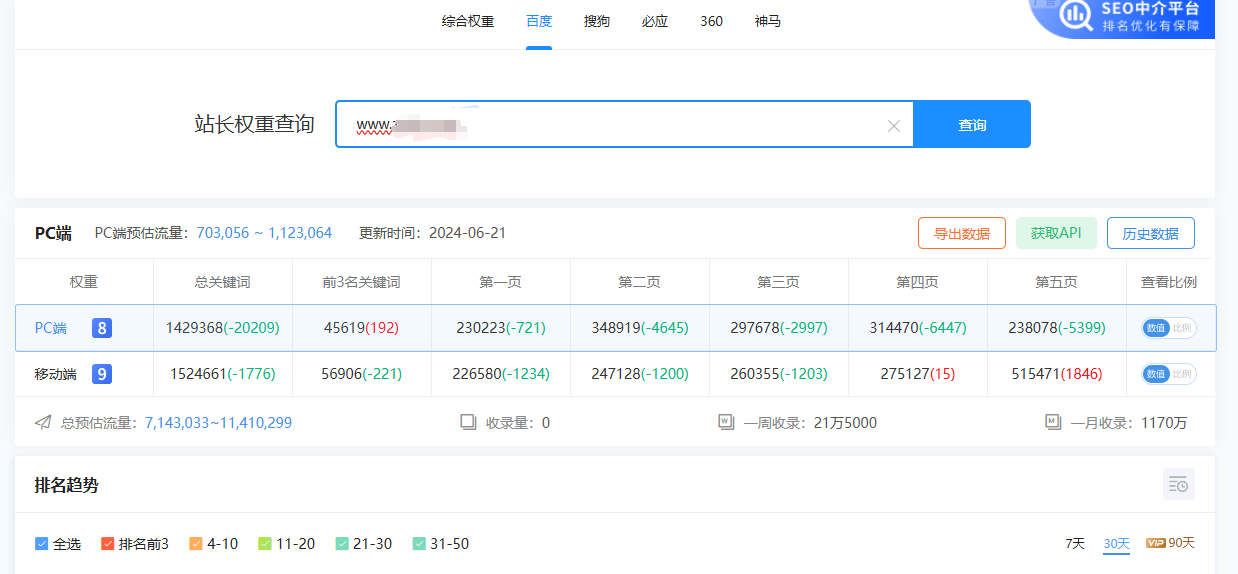Click the trend history list icon
Image resolution: width=1238 pixels, height=574 pixels.
(x=1179, y=484)
